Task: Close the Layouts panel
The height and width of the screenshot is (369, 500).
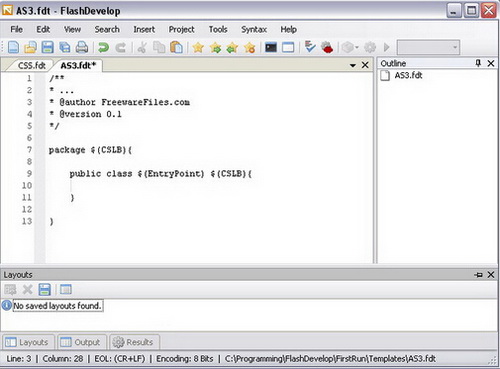Action: point(491,275)
